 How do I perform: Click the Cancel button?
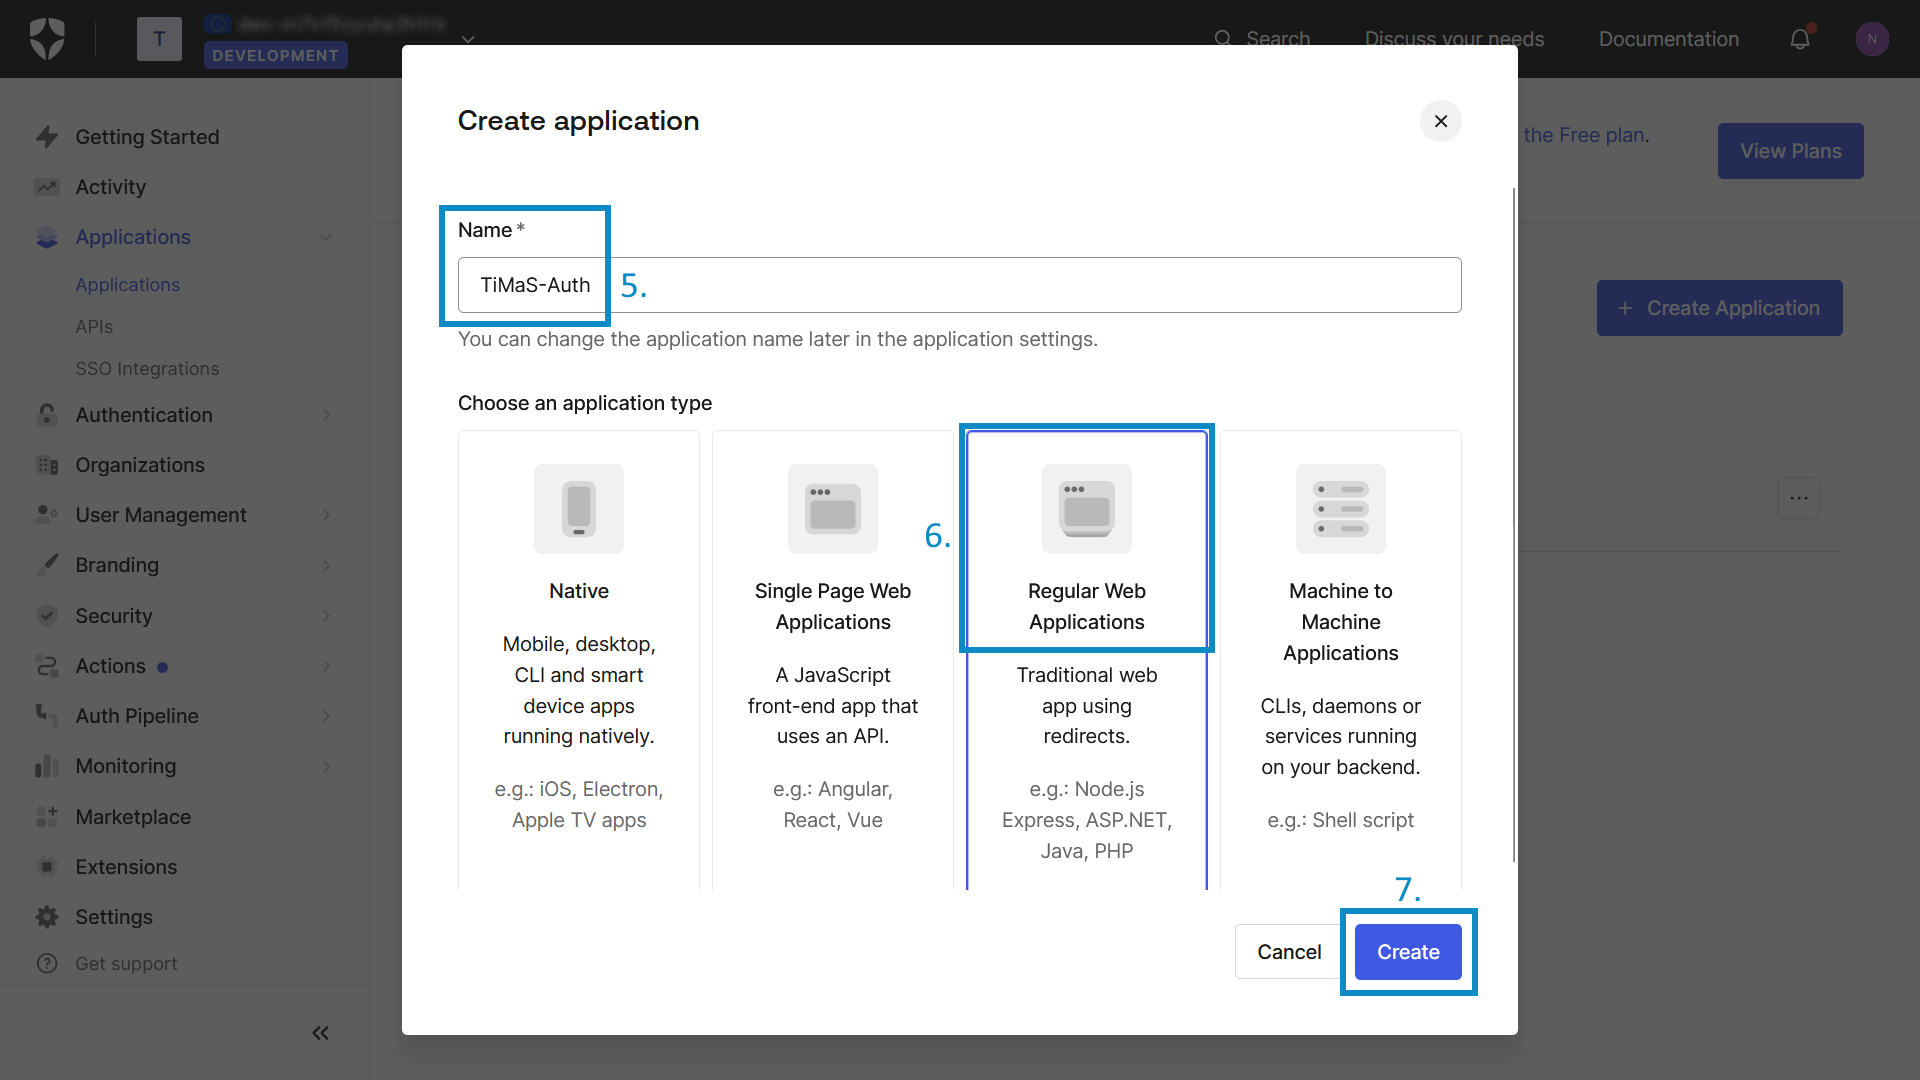1289,952
